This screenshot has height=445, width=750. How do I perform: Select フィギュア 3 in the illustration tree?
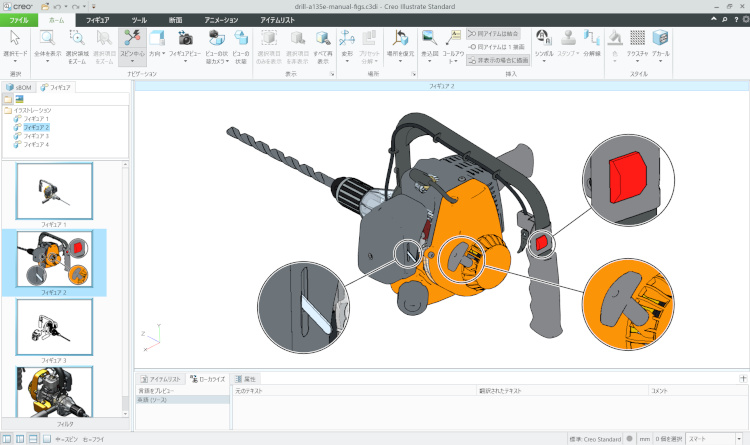point(36,136)
